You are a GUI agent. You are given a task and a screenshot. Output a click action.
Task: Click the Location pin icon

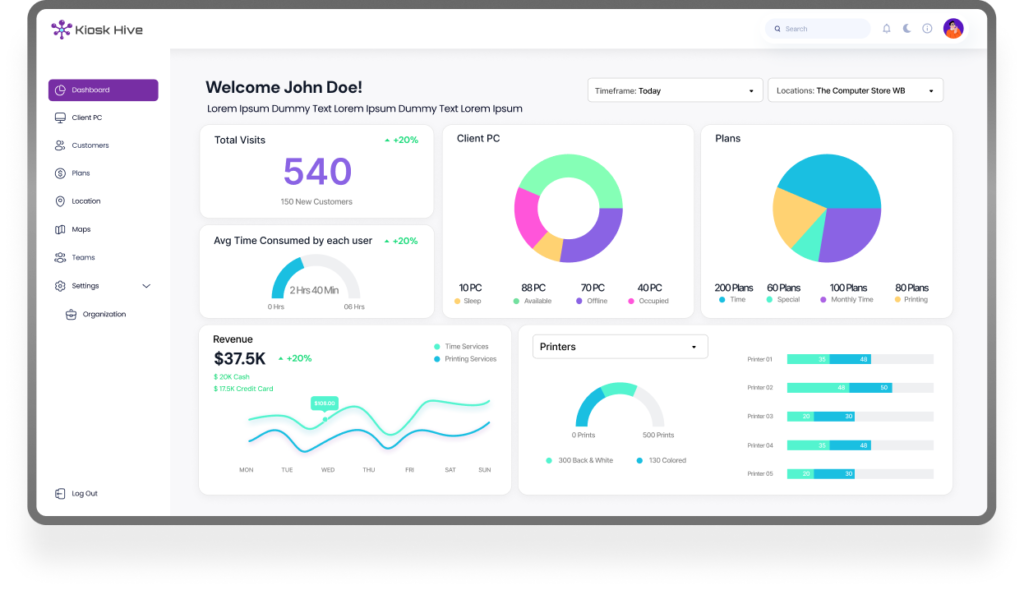60,202
